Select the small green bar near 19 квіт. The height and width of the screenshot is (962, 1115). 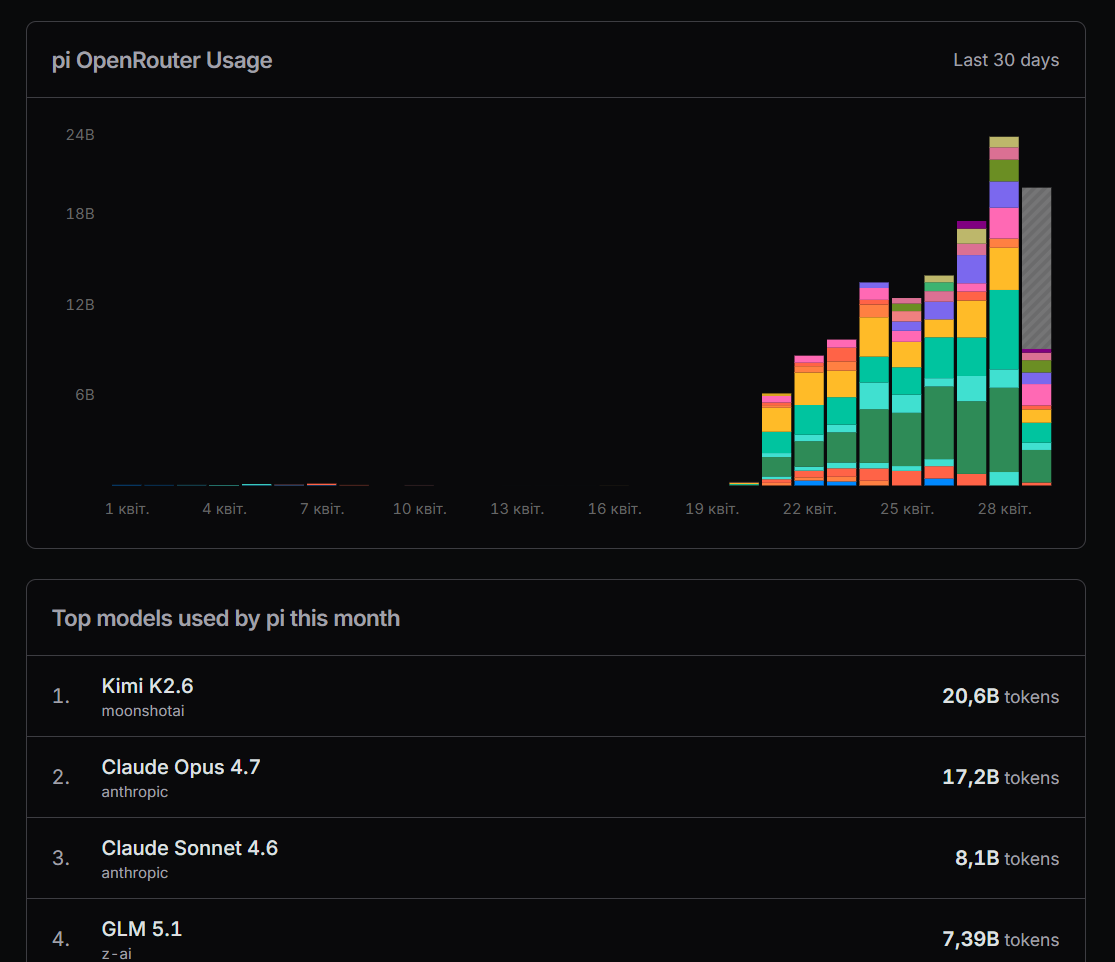(x=743, y=482)
